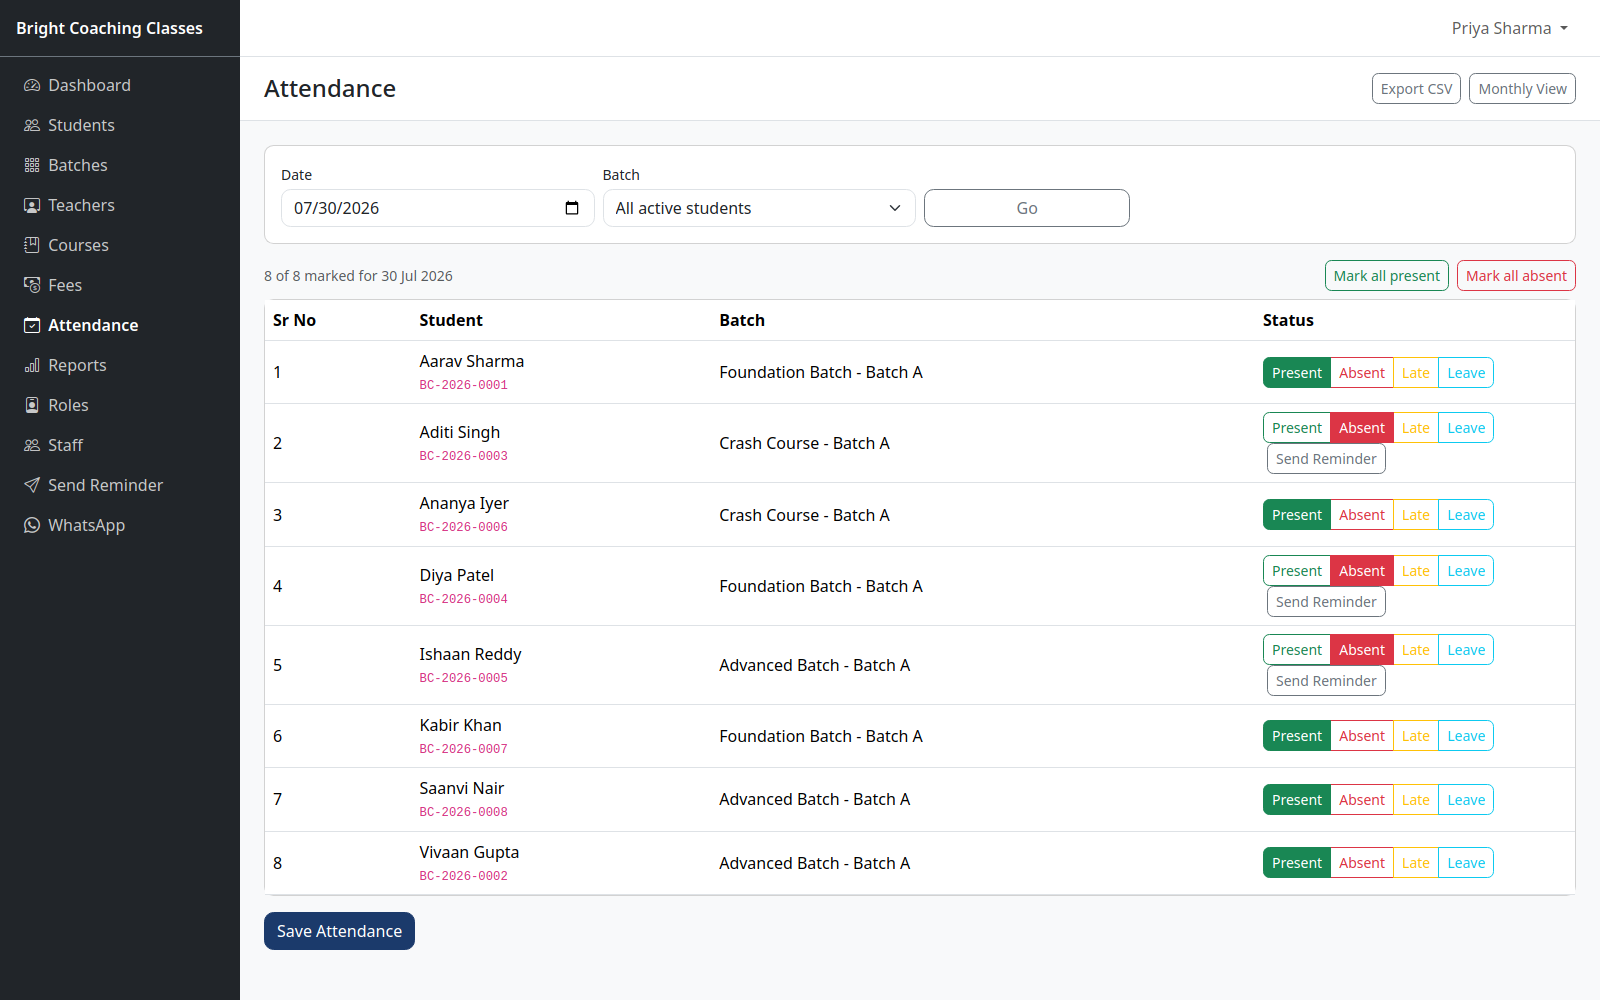Click the Reports bar chart icon

(32, 365)
